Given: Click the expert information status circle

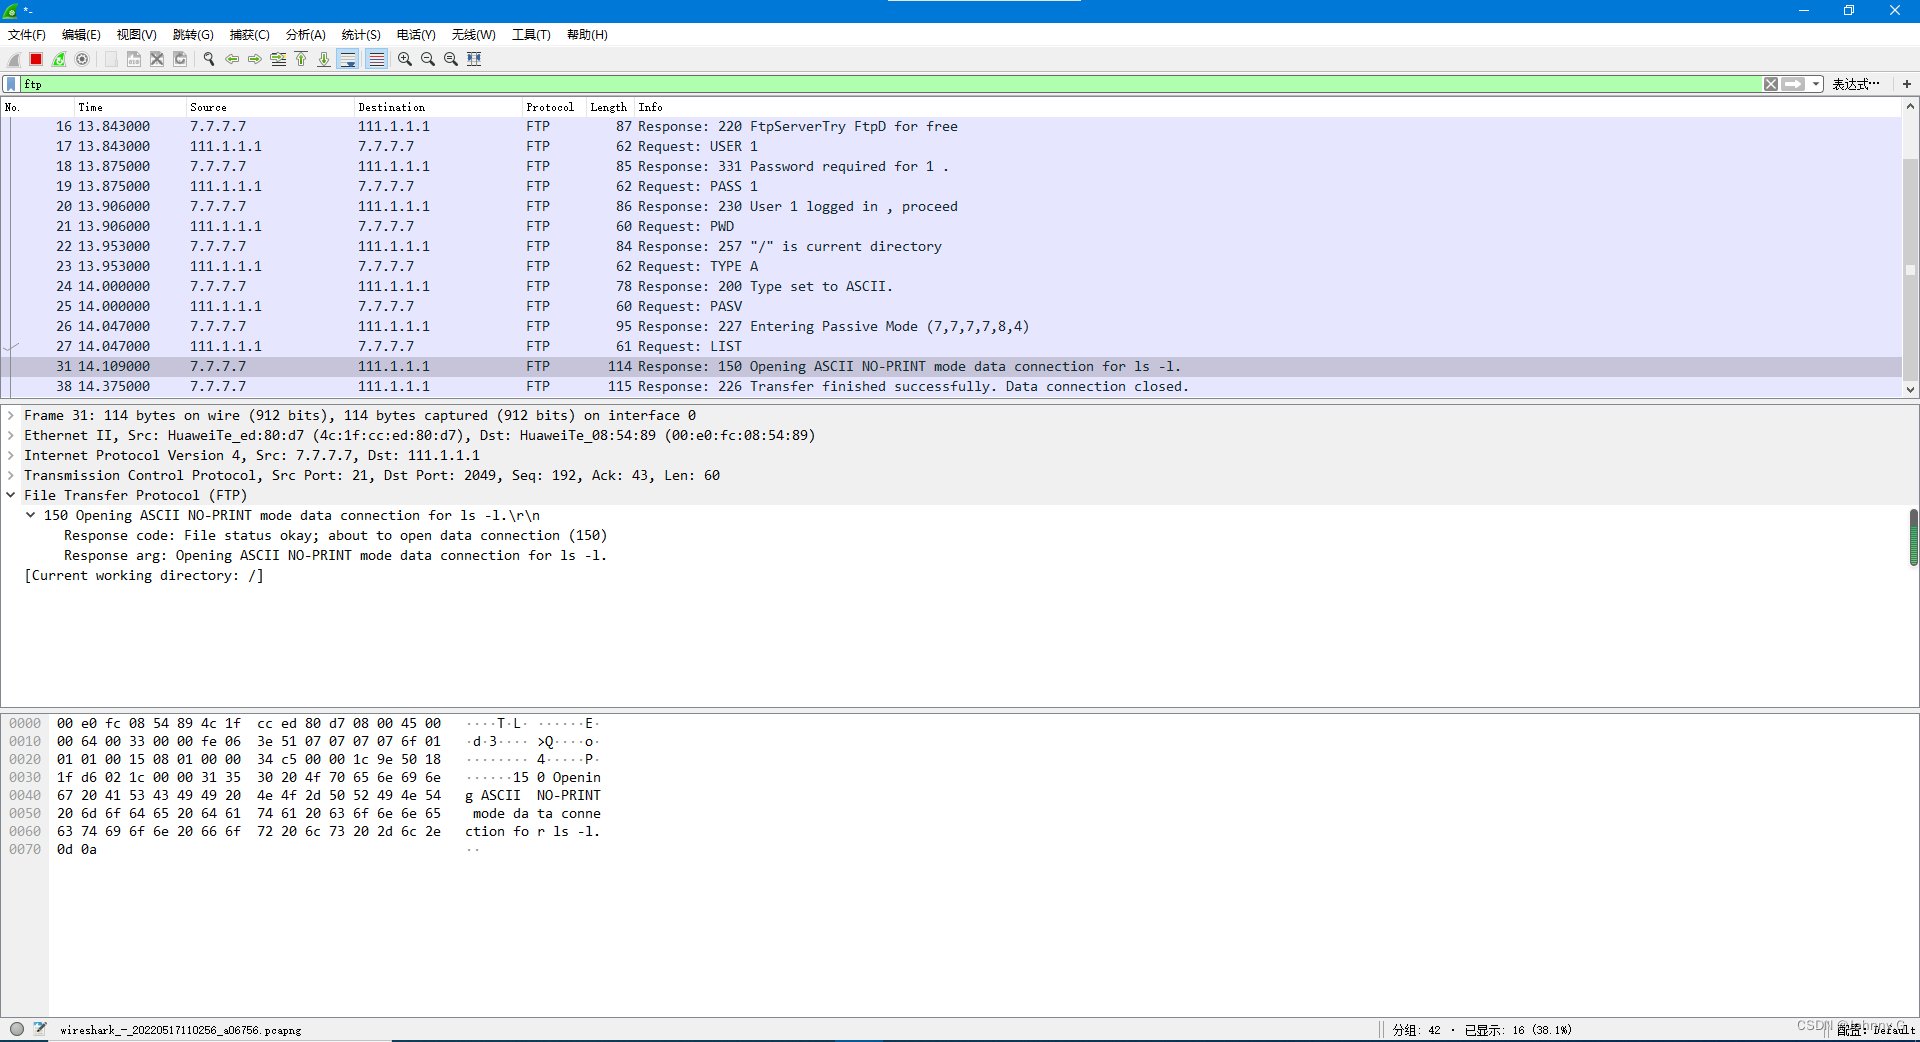Looking at the screenshot, I should 17,1029.
